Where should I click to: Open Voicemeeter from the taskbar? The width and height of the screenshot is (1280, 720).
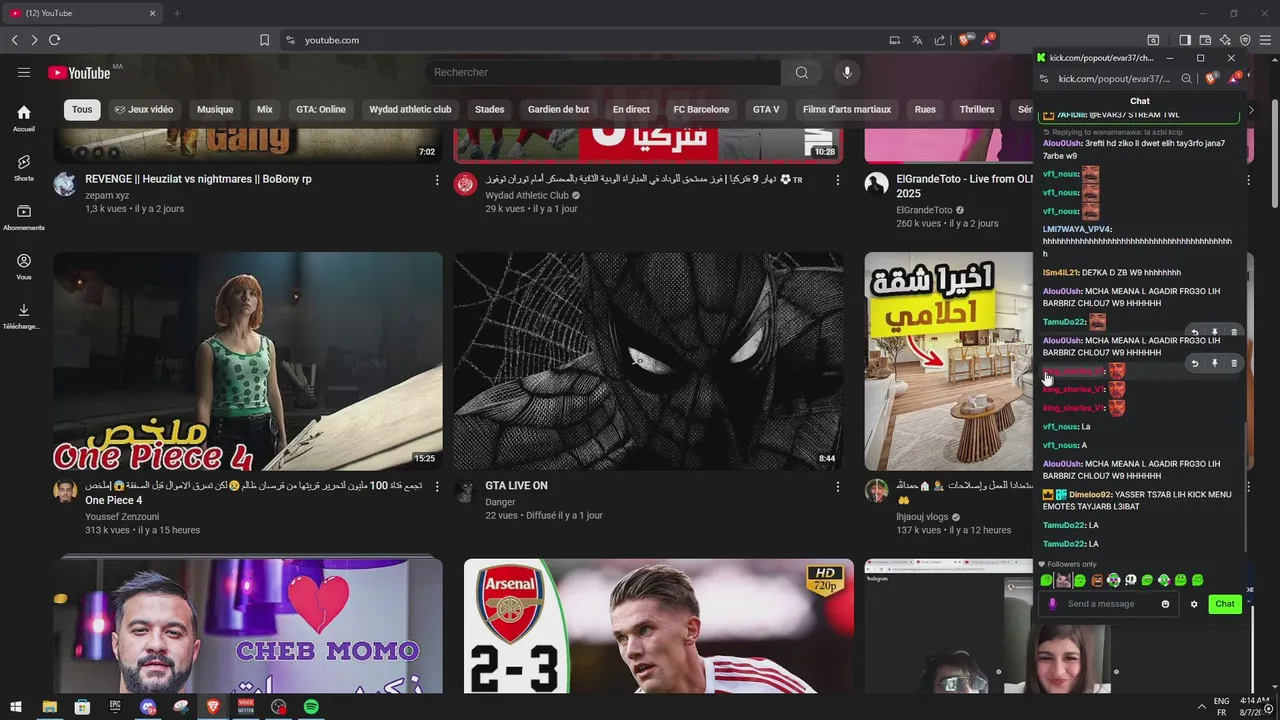pyautogui.click(x=245, y=707)
